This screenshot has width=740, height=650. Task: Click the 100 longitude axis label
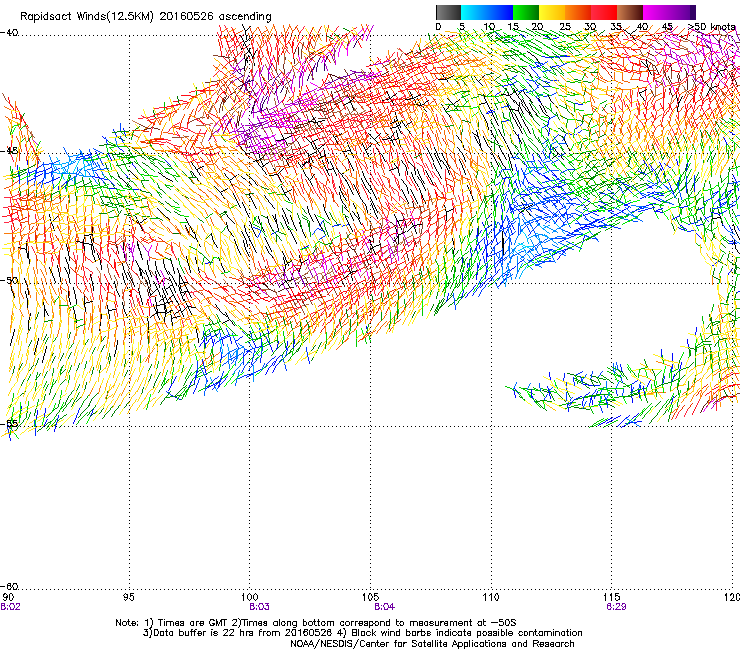pyautogui.click(x=250, y=597)
